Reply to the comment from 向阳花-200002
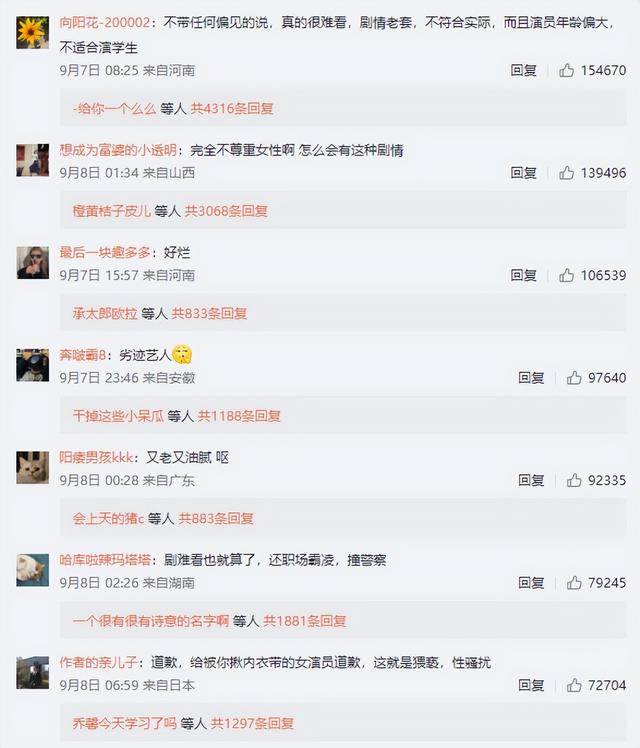The image size is (640, 748). (x=523, y=70)
